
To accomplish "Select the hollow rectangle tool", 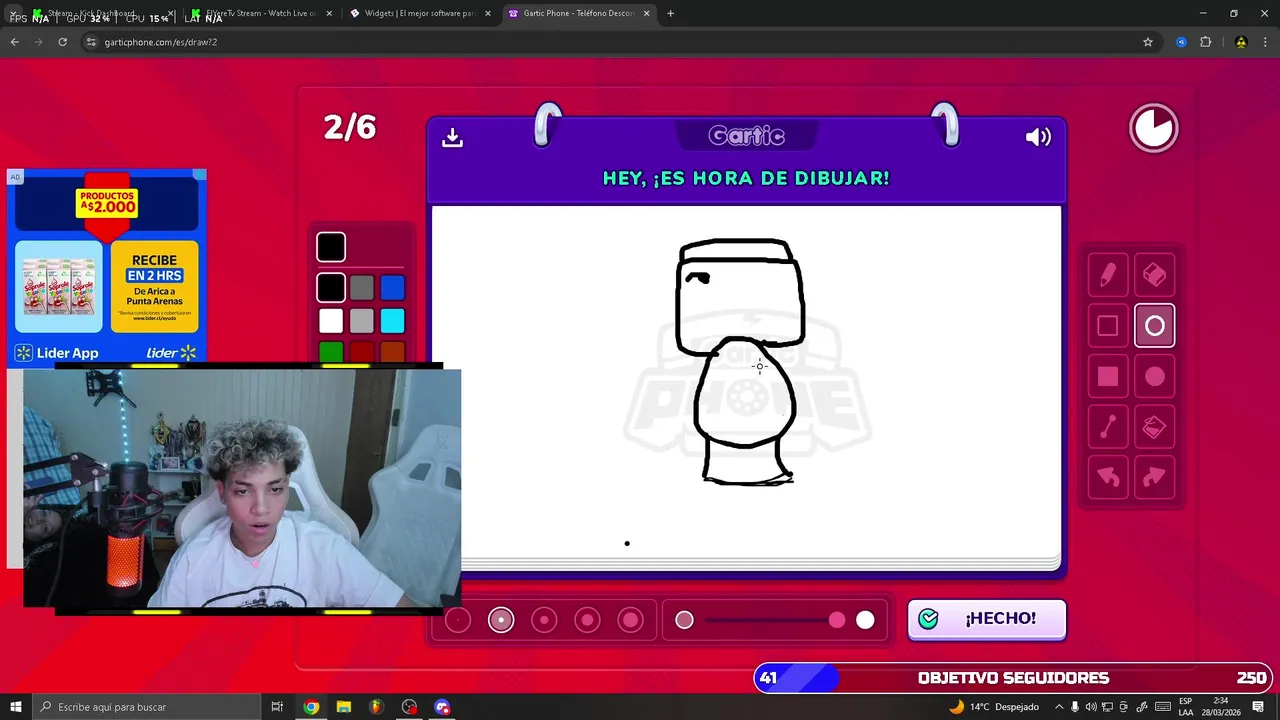I will [x=1108, y=326].
